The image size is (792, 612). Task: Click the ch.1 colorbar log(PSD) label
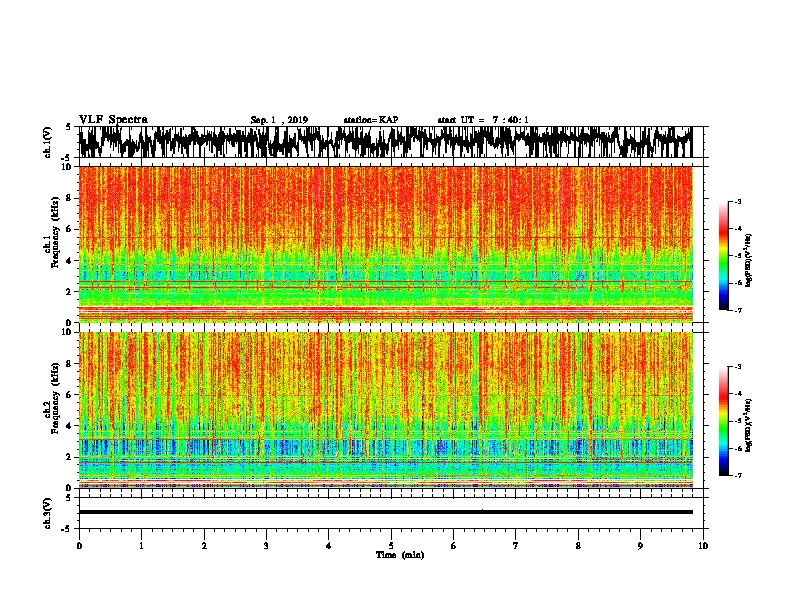(749, 261)
